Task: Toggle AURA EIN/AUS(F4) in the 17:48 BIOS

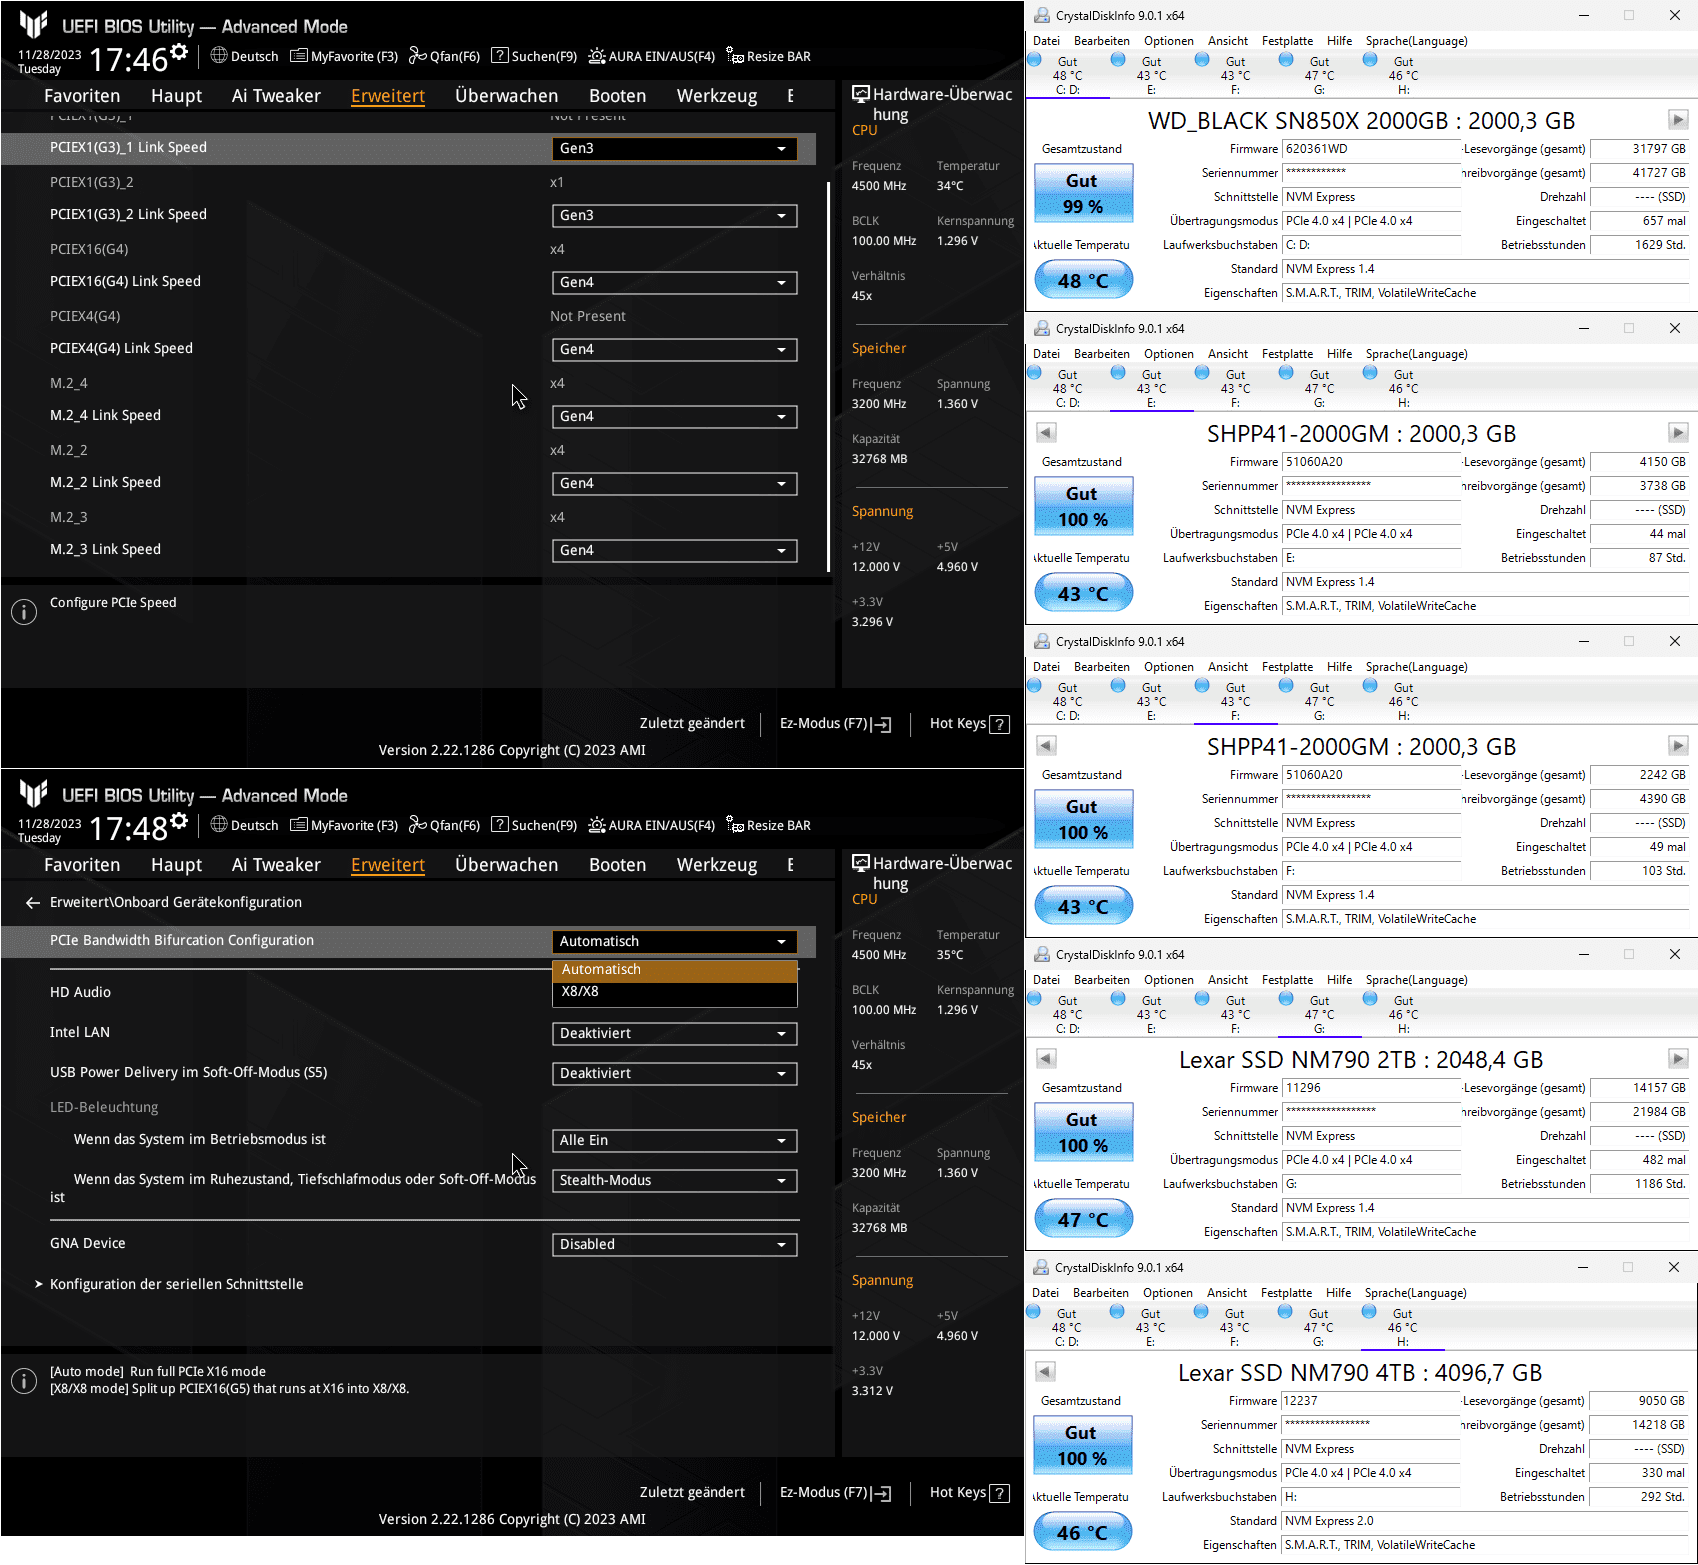Action: pyautogui.click(x=652, y=825)
